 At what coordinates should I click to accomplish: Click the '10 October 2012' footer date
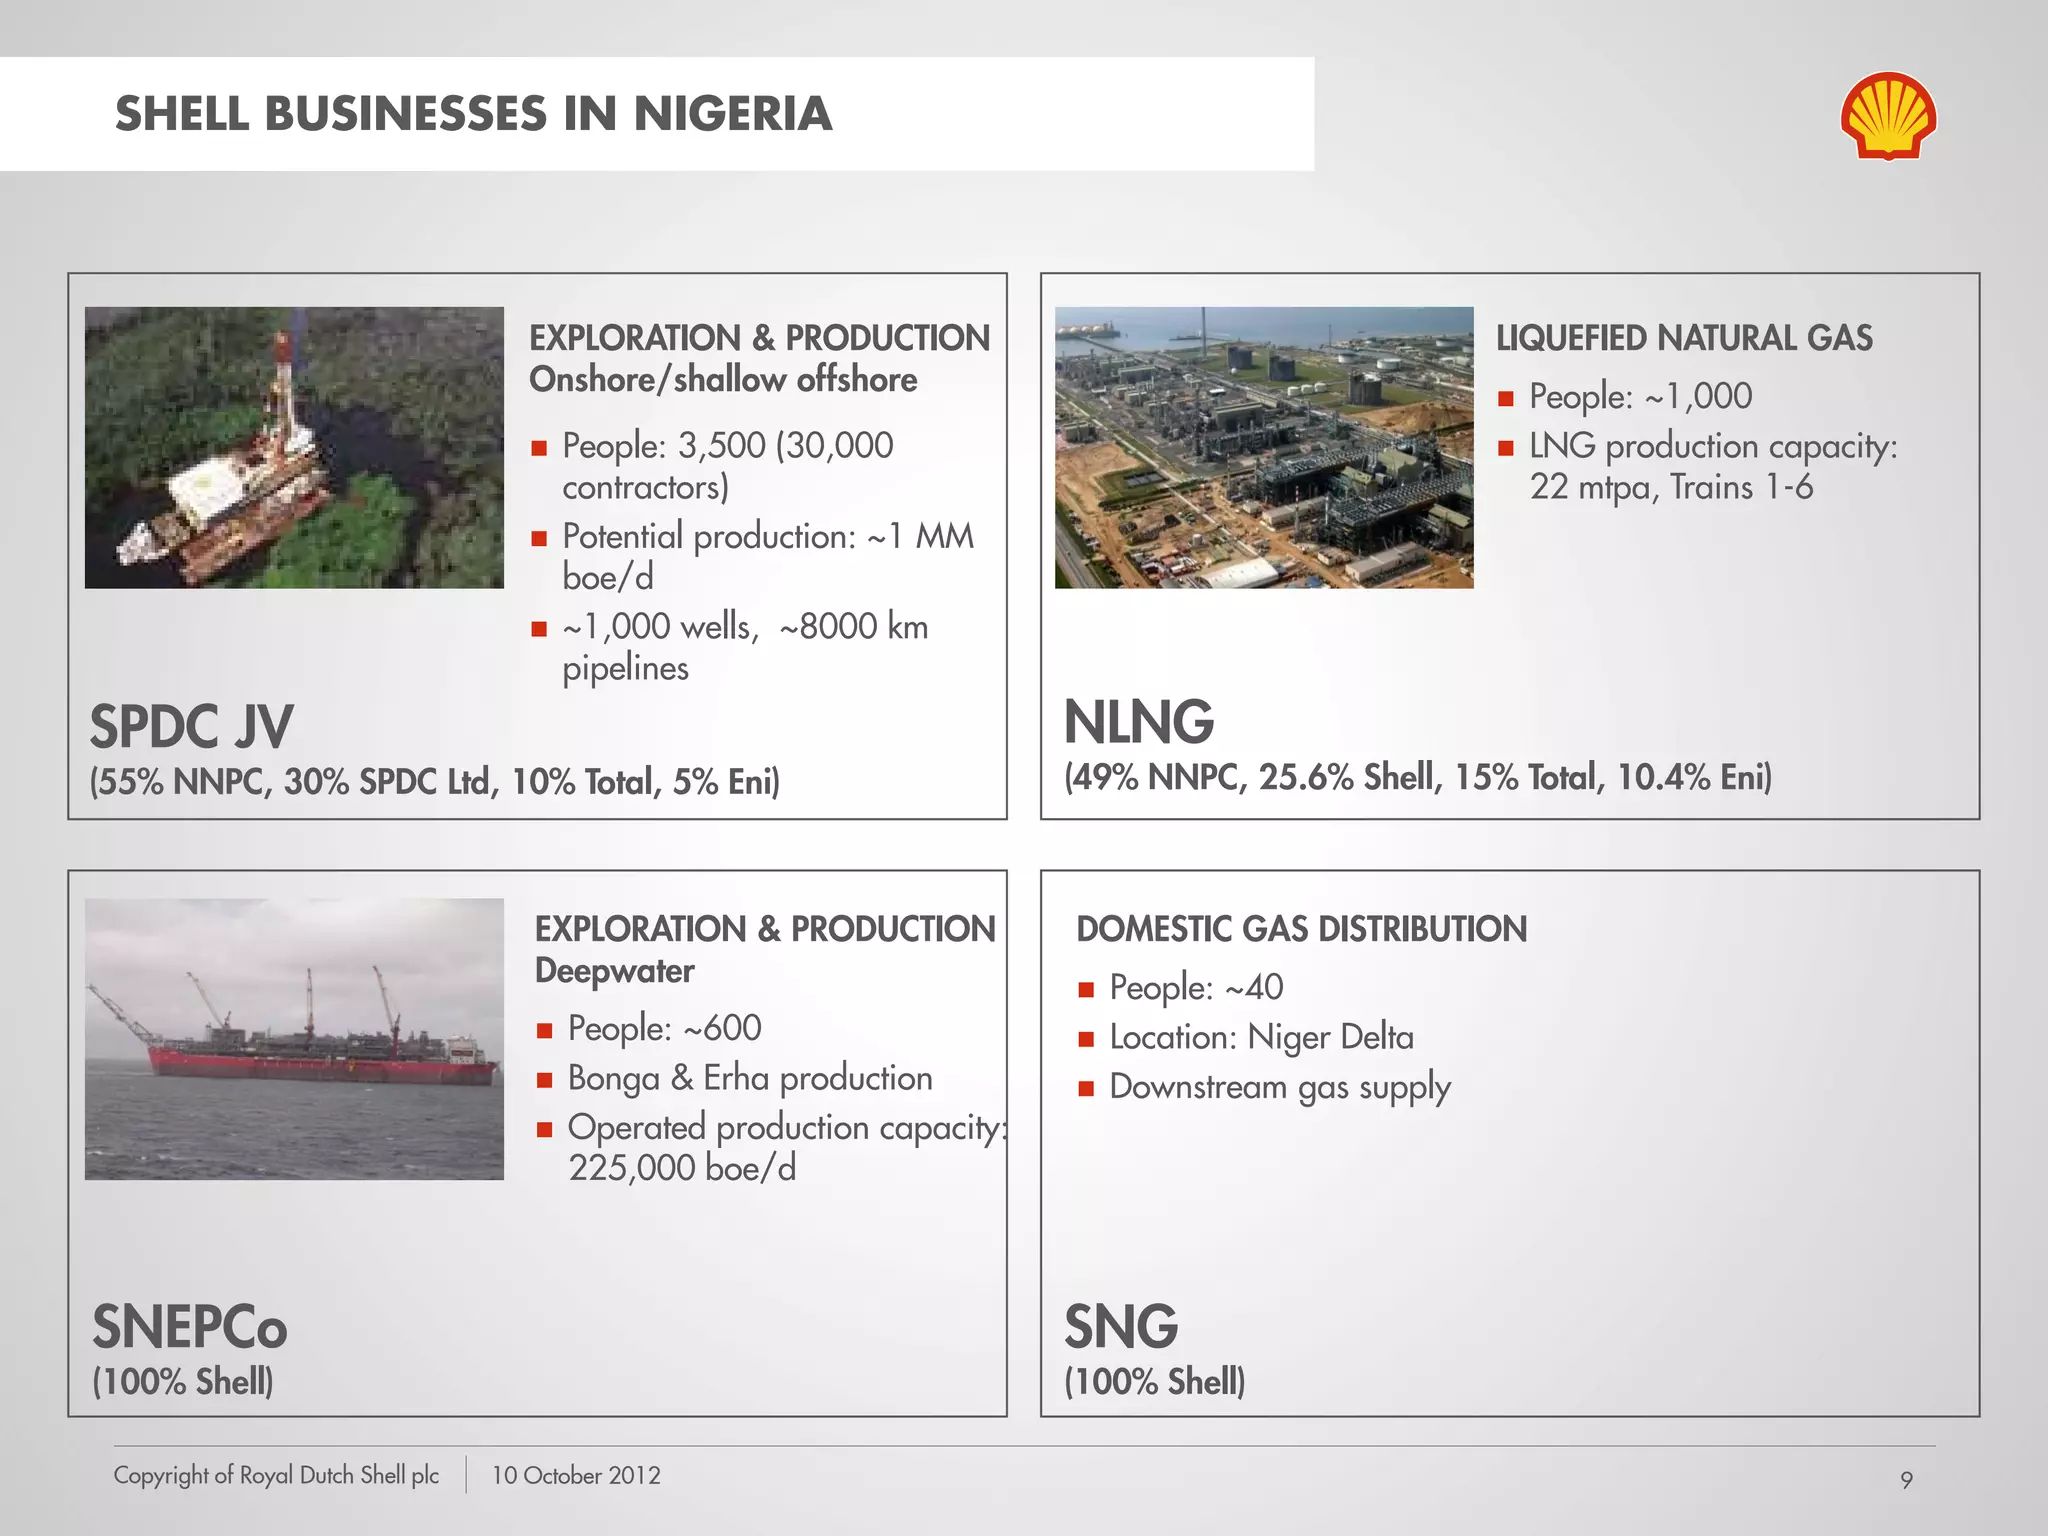pos(576,1475)
